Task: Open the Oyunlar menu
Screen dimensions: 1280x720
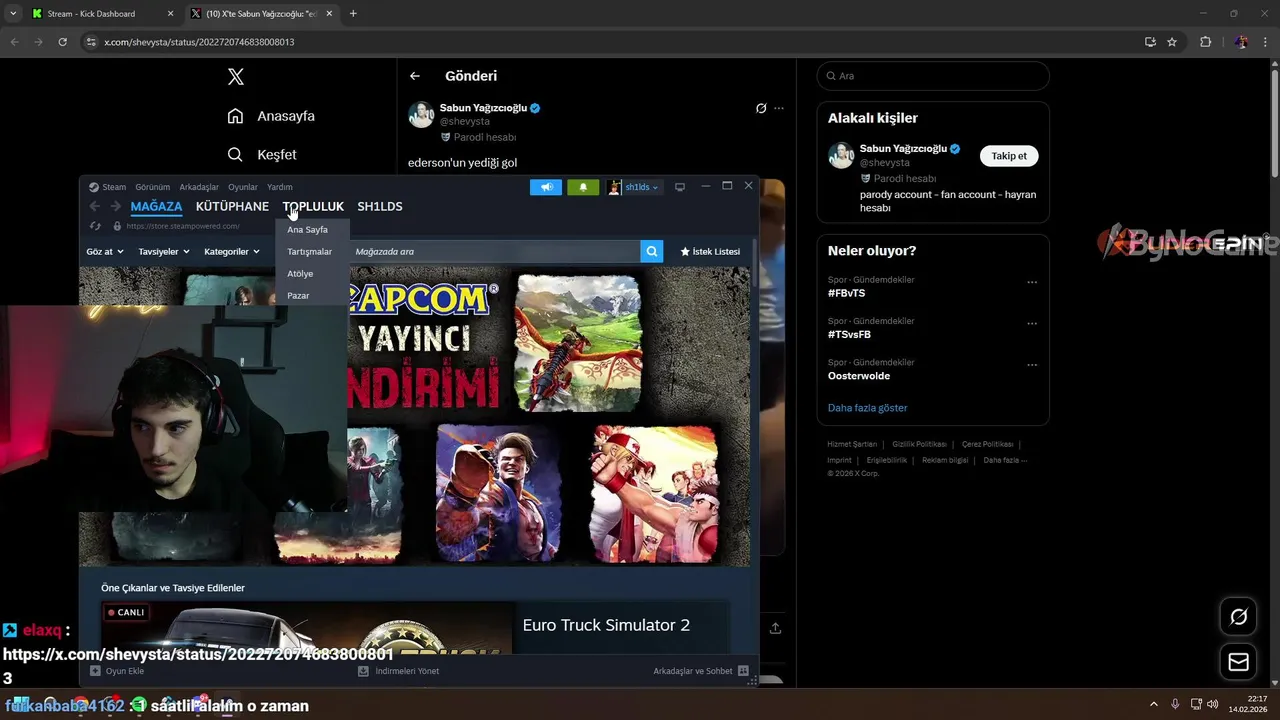Action: click(x=243, y=187)
